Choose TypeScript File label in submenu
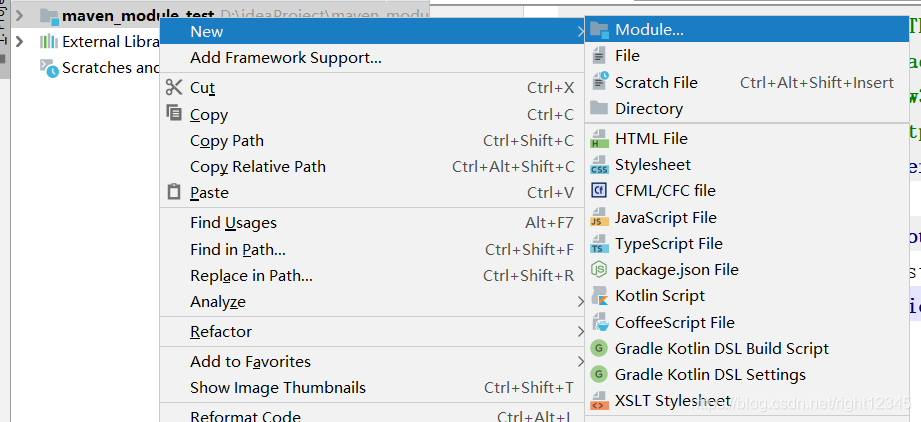Screen dimensions: 921x422 pos(668,243)
